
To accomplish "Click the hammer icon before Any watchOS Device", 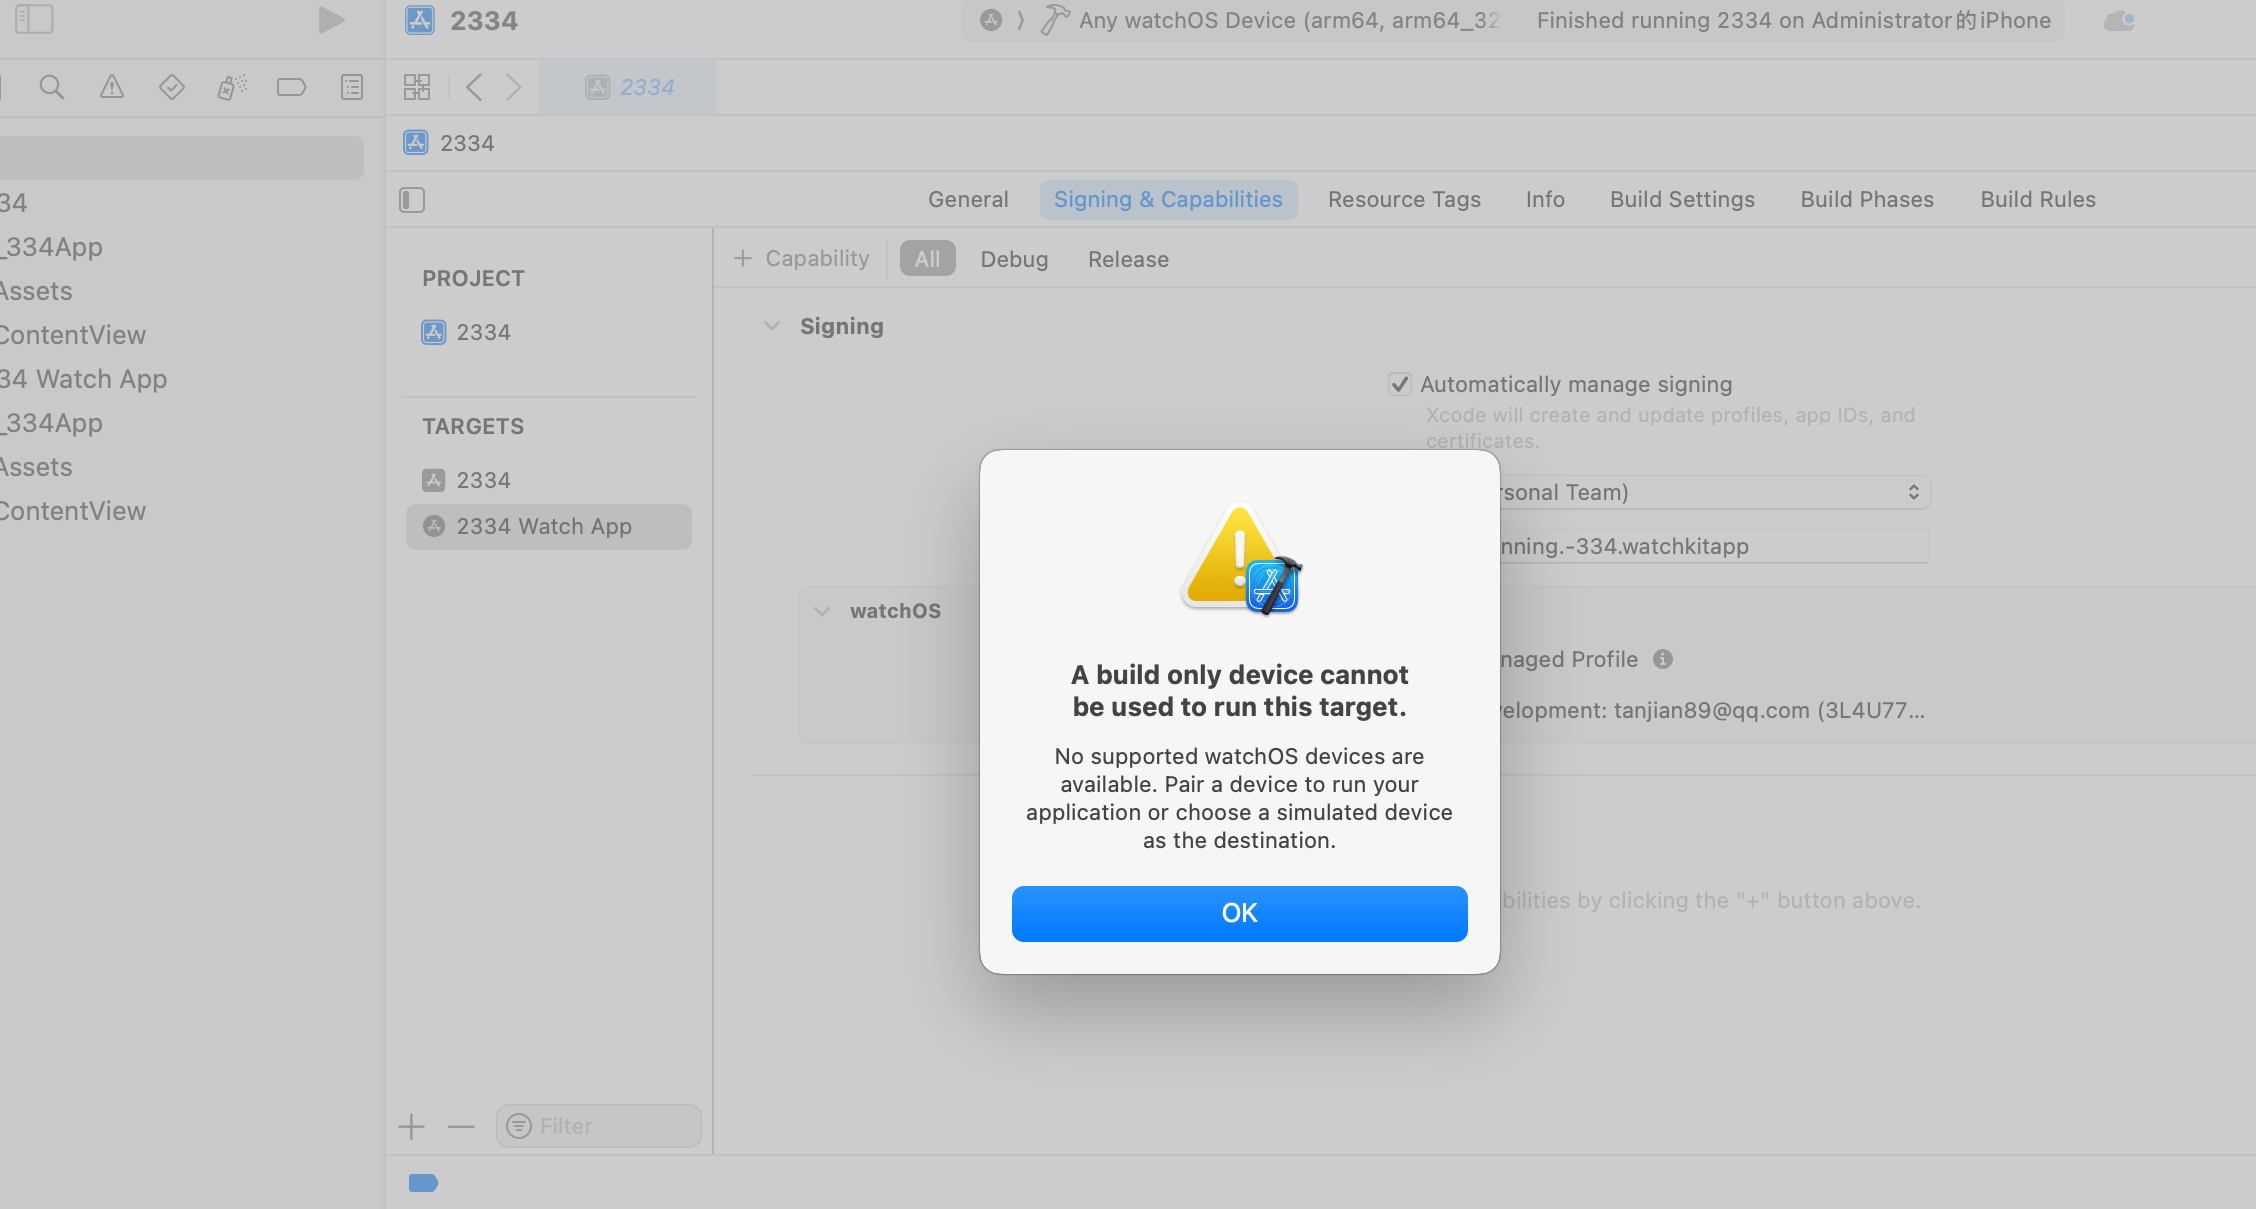I will click(1054, 20).
